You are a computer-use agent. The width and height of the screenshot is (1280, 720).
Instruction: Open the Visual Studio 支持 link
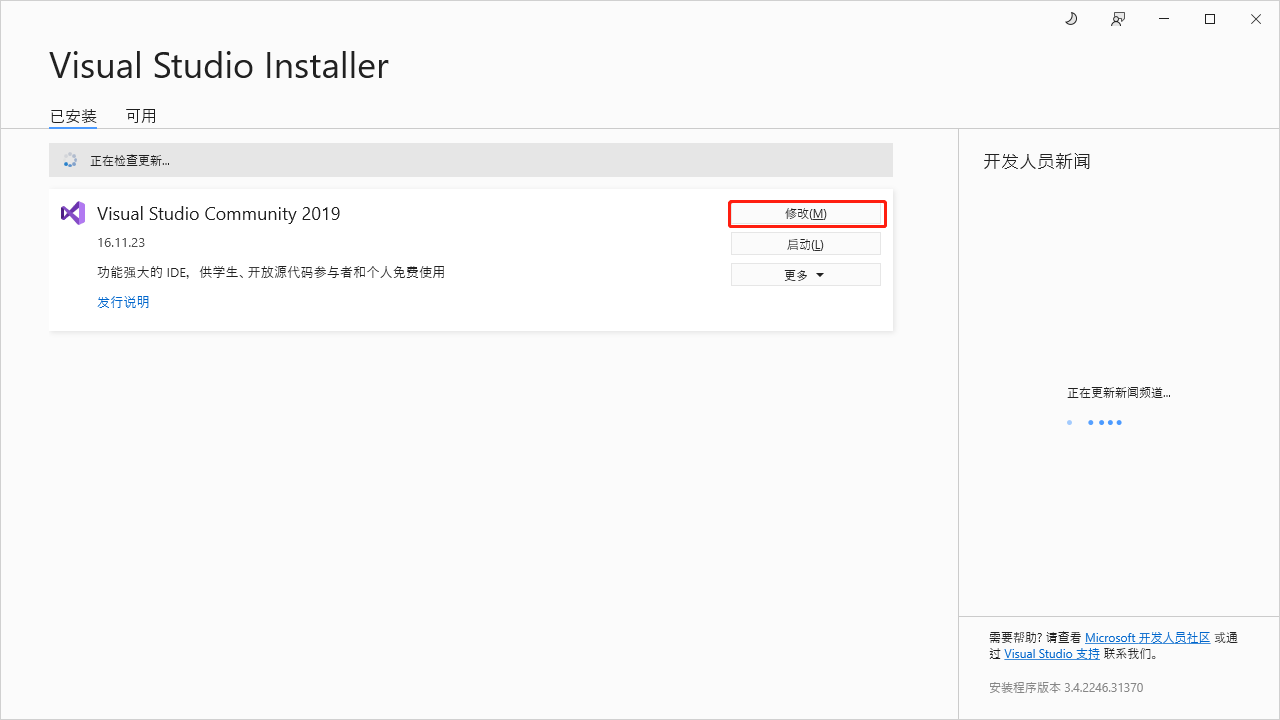(x=1052, y=654)
